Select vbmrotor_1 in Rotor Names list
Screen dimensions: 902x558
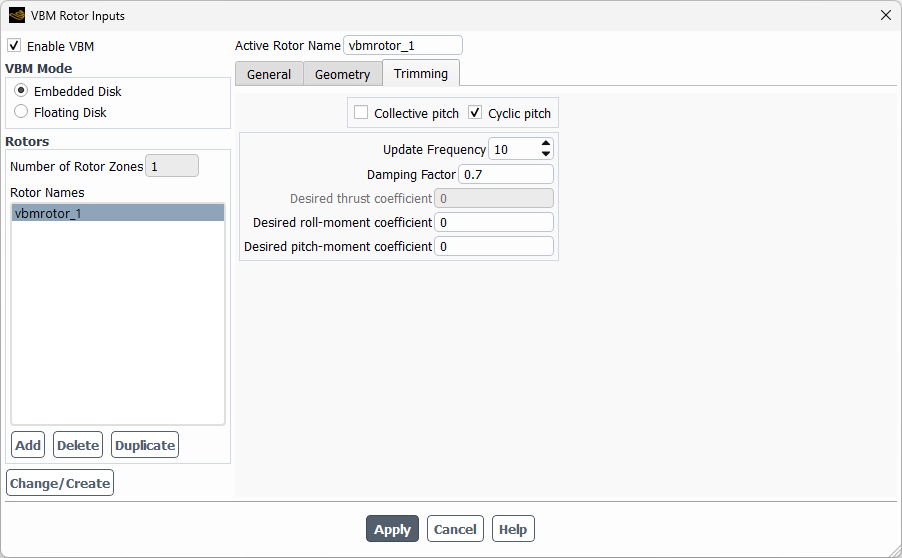118,213
